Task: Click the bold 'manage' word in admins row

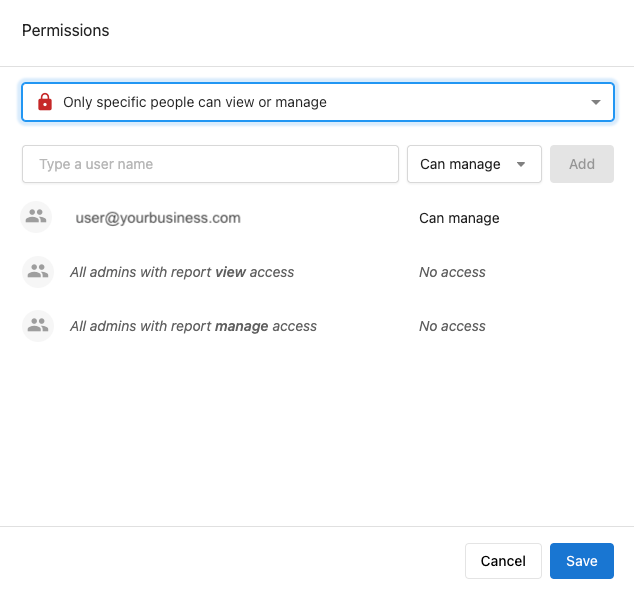Action: (x=241, y=327)
